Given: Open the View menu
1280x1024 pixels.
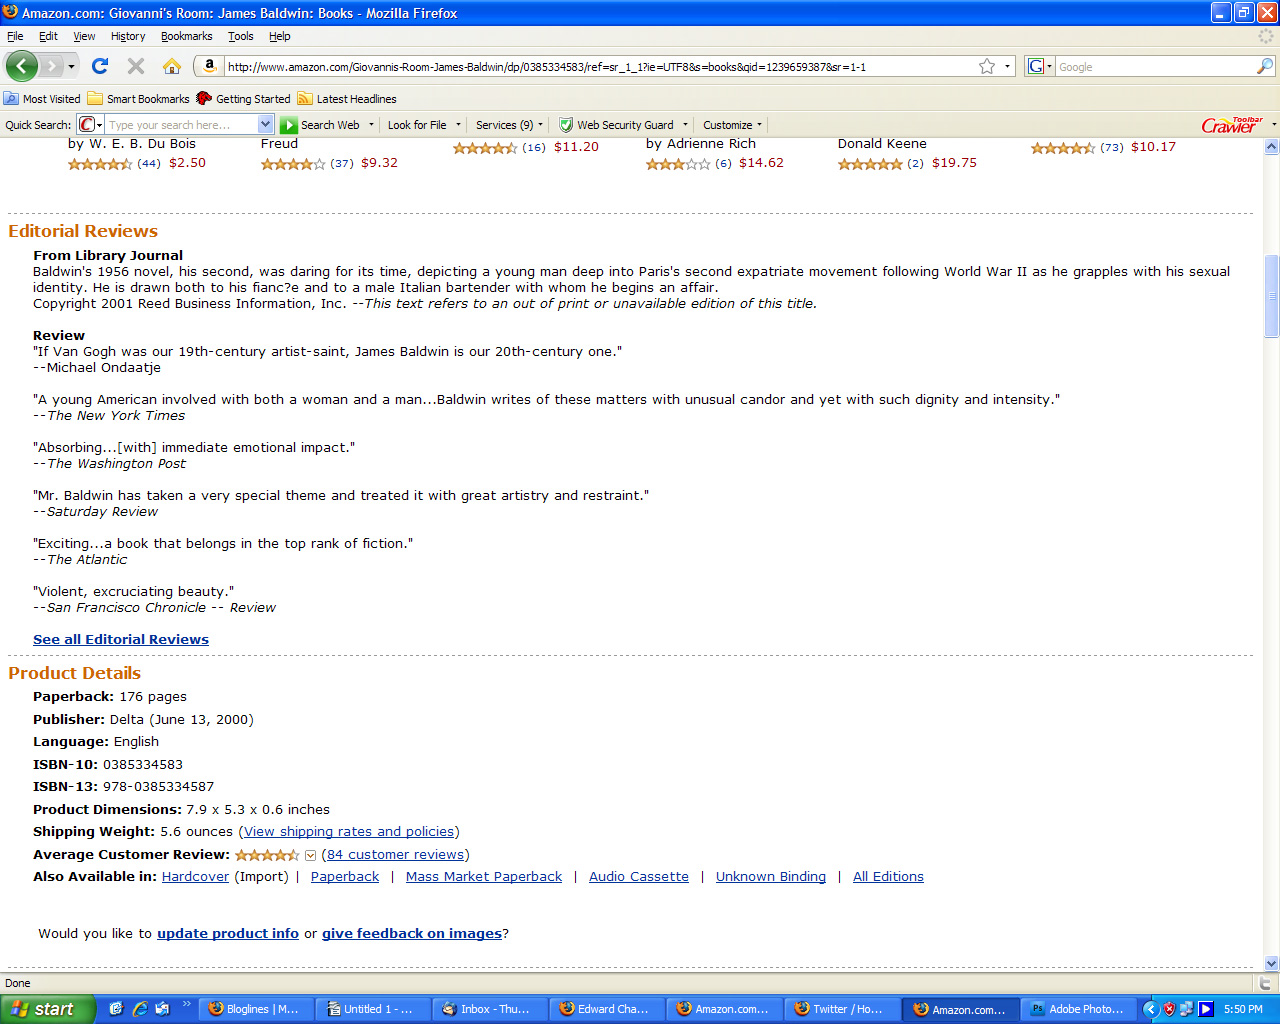Looking at the screenshot, I should pyautogui.click(x=84, y=36).
